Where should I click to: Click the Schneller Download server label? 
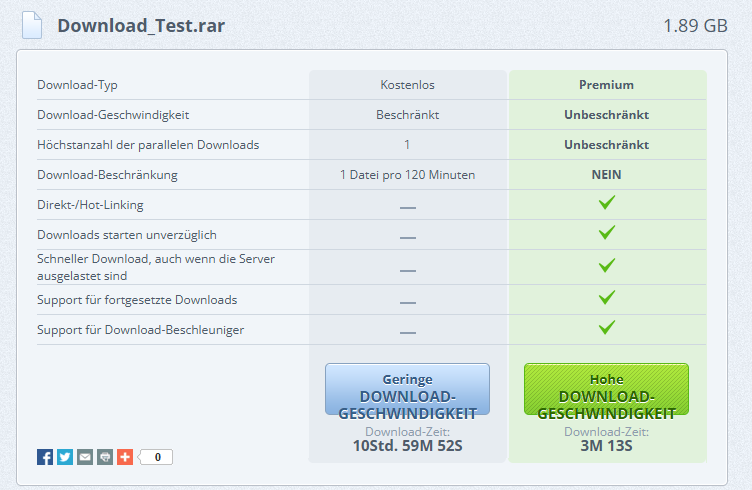(156, 267)
